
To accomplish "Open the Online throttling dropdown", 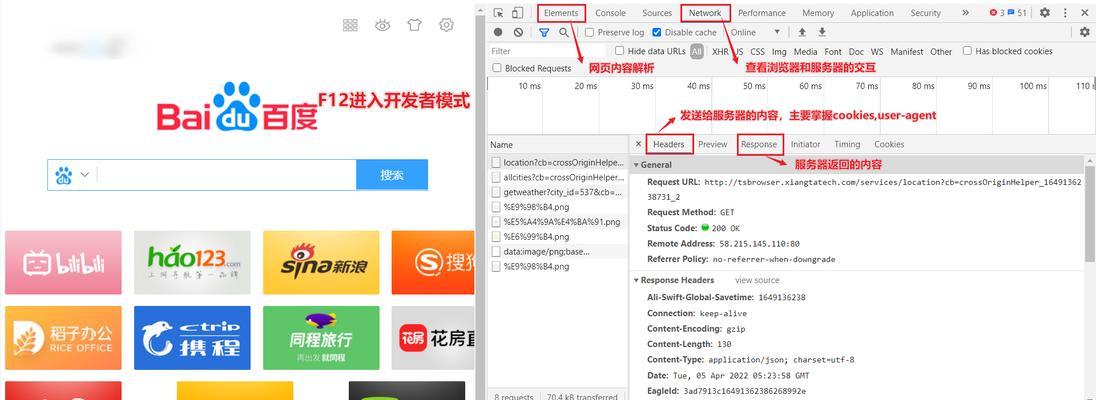I will click(755, 32).
